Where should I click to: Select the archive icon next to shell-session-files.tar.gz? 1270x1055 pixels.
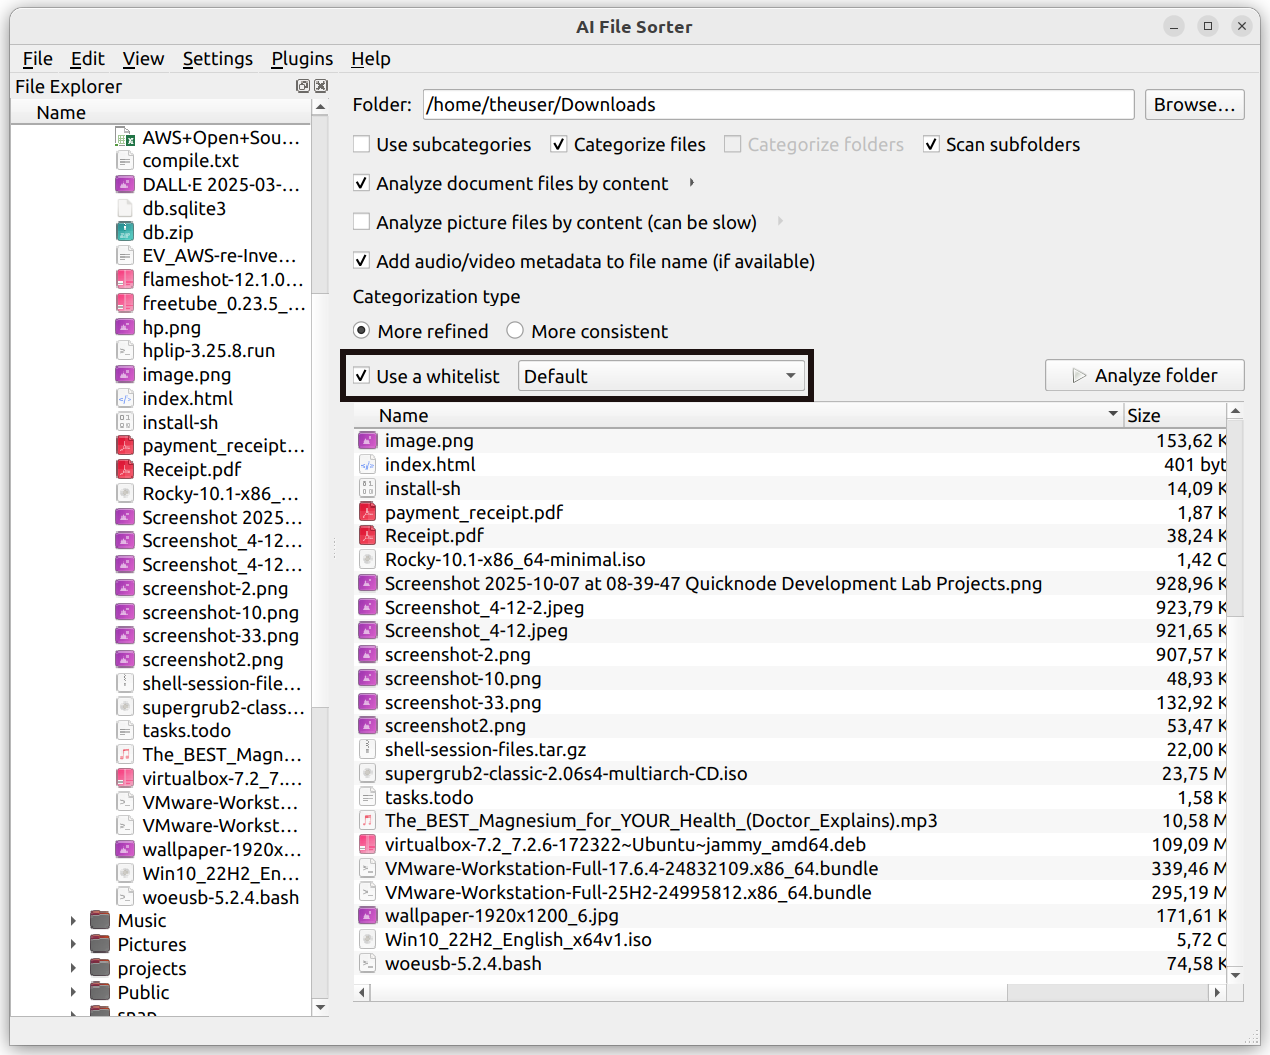[x=367, y=749]
